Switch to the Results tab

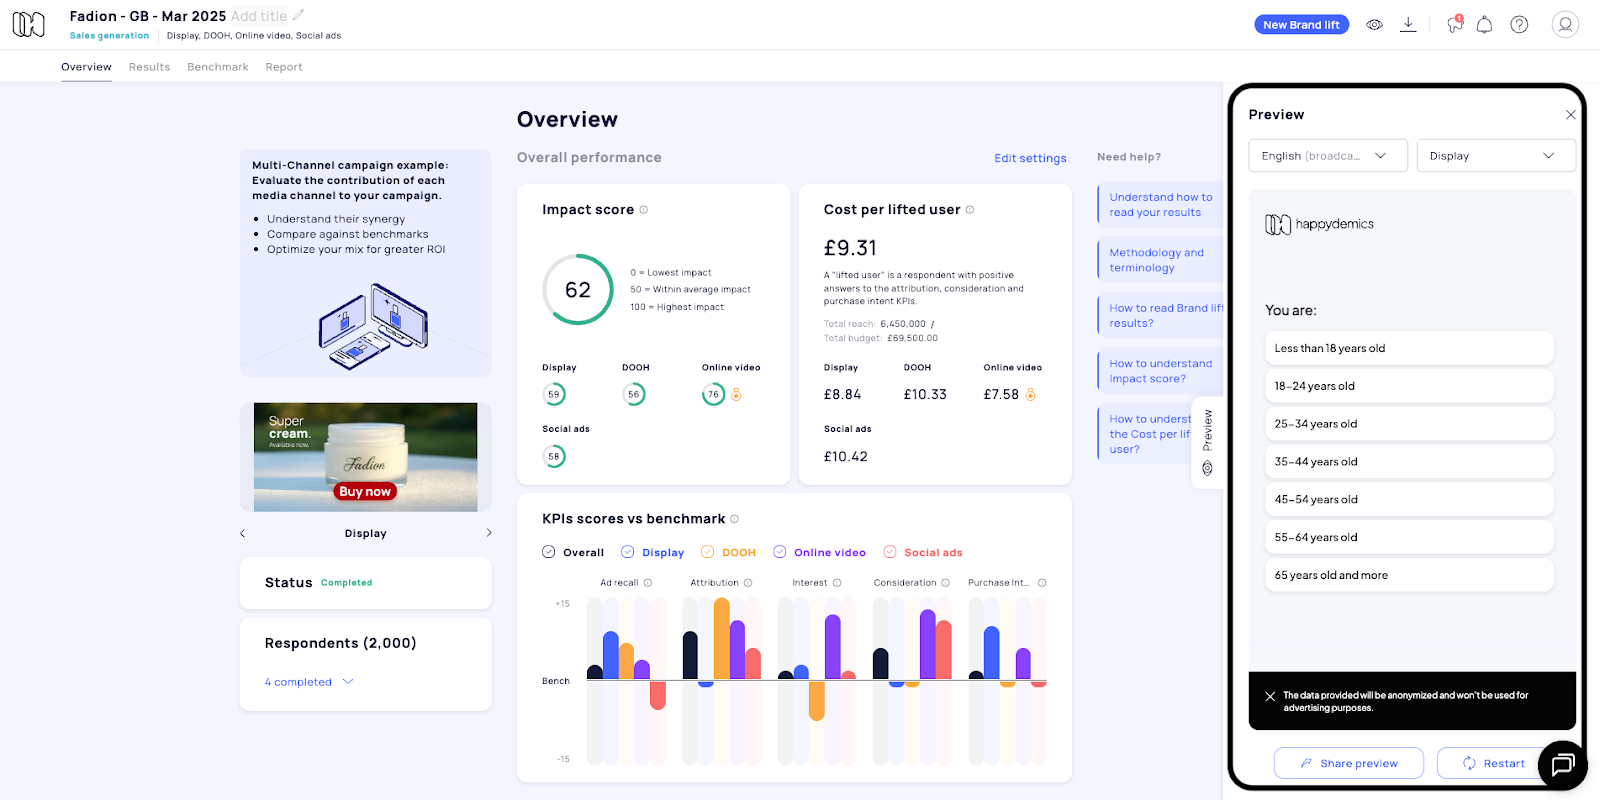click(149, 67)
